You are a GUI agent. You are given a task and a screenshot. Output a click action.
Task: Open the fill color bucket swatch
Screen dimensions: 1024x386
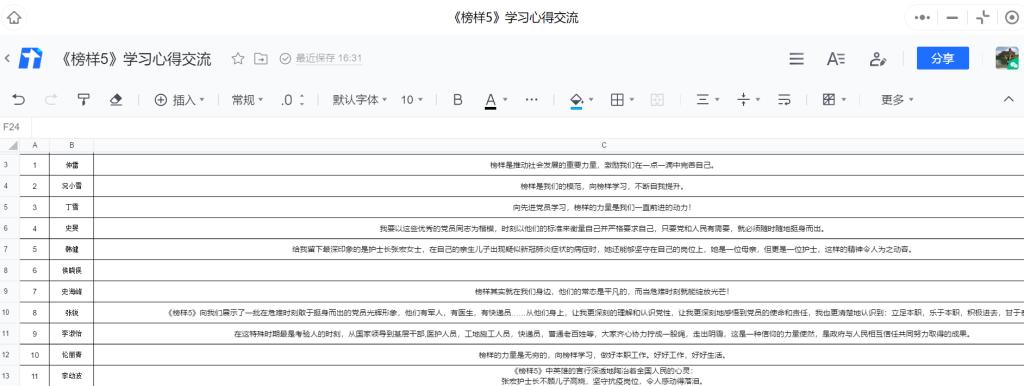tap(577, 100)
